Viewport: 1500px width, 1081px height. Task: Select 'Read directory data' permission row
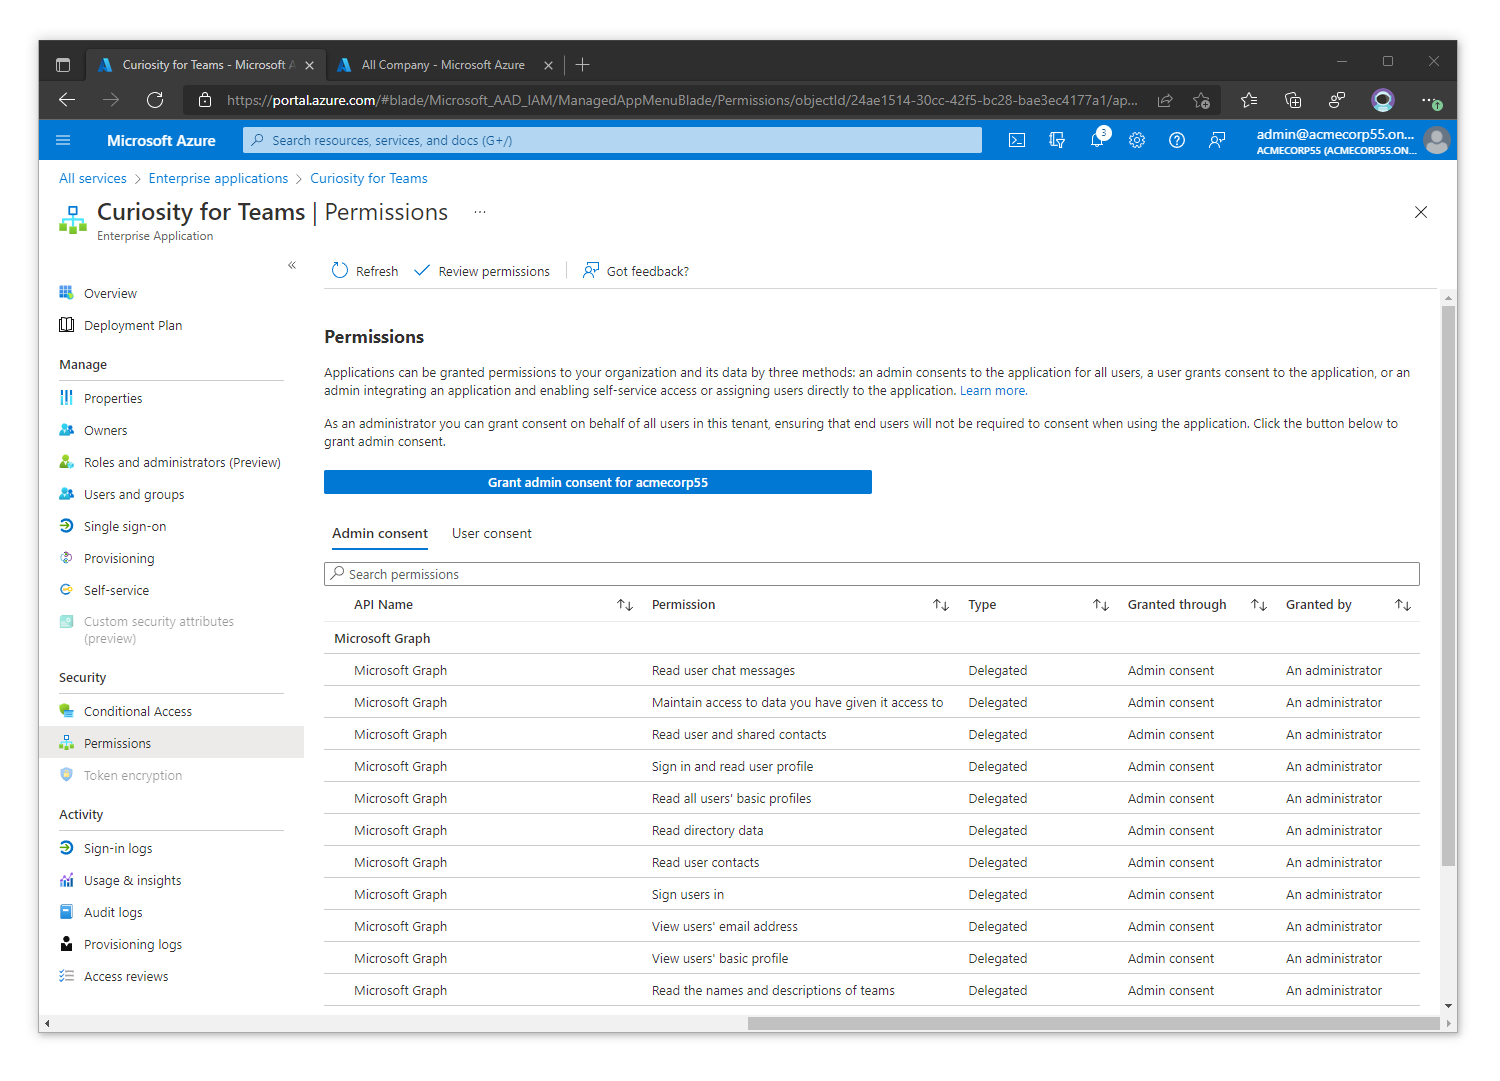[872, 830]
